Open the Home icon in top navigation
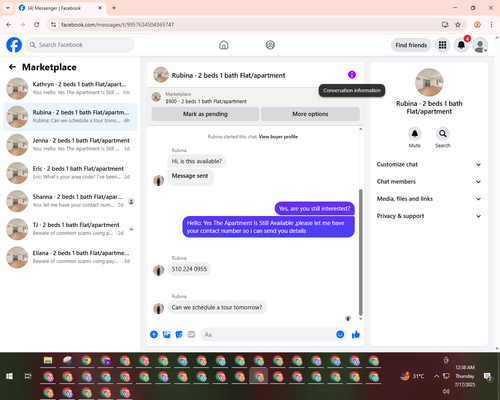 224,45
